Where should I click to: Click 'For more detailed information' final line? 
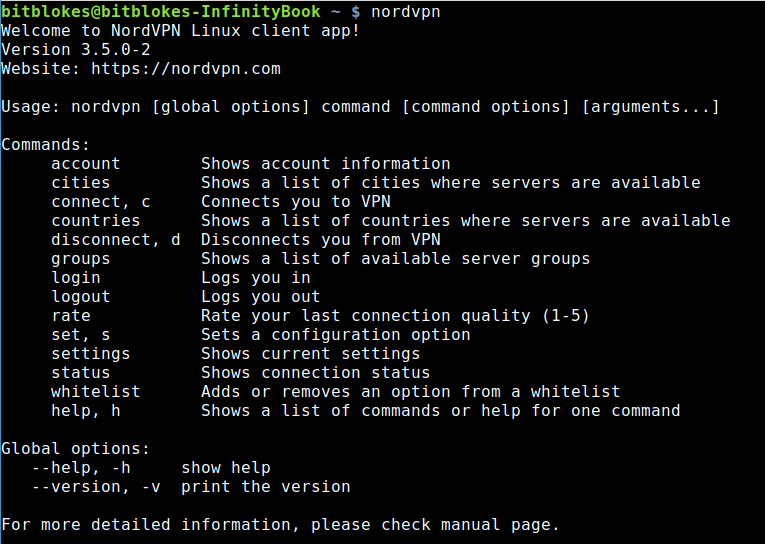tap(281, 525)
